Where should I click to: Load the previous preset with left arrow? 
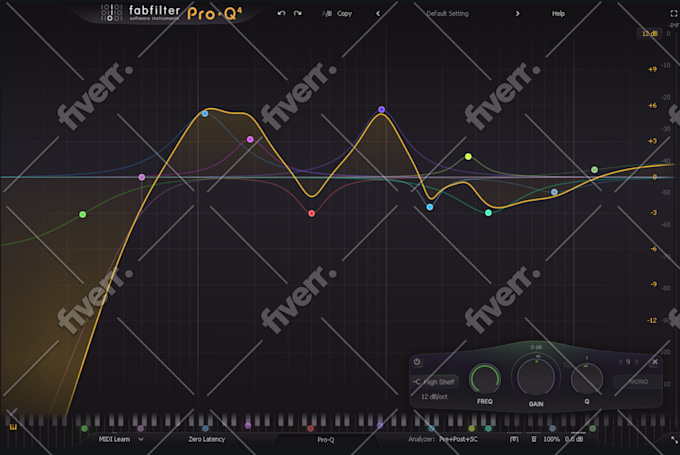(378, 13)
